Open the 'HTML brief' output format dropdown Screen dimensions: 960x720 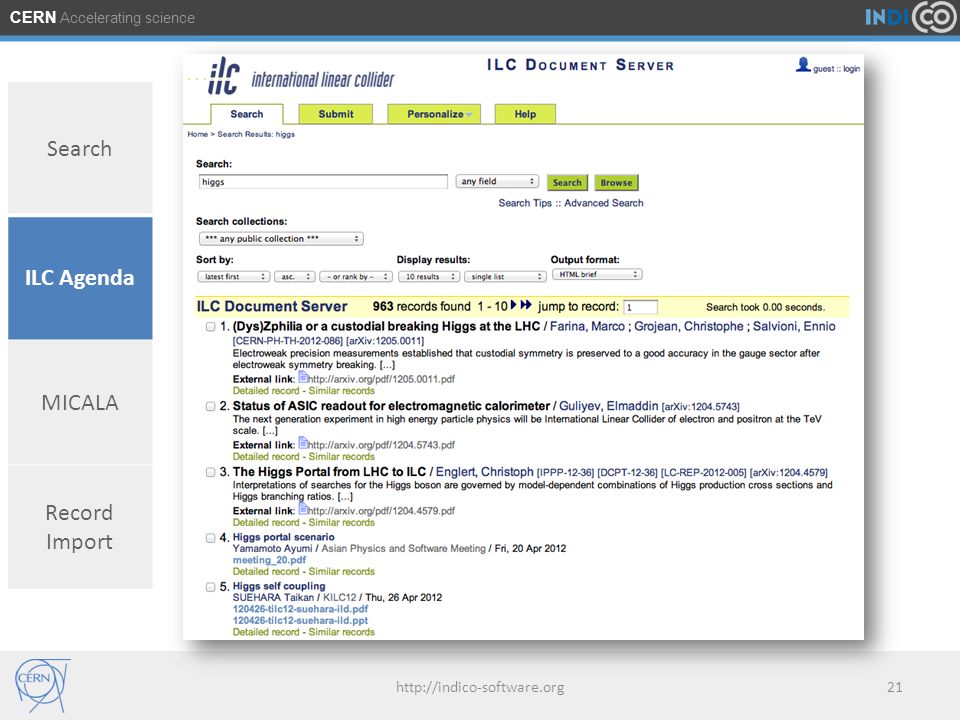tap(597, 274)
